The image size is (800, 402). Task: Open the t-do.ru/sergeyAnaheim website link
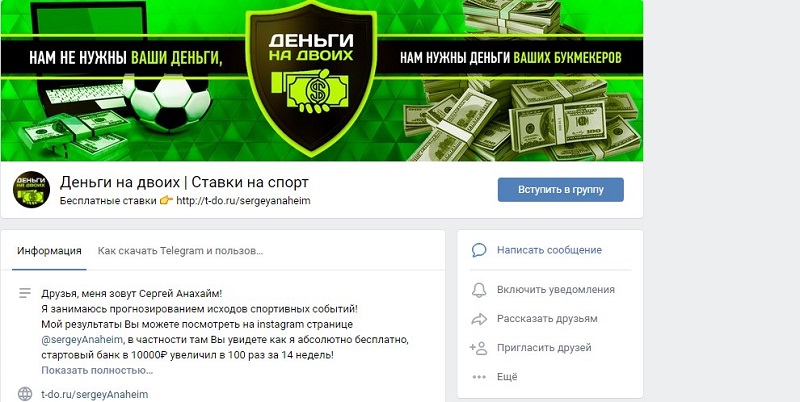pyautogui.click(x=94, y=394)
